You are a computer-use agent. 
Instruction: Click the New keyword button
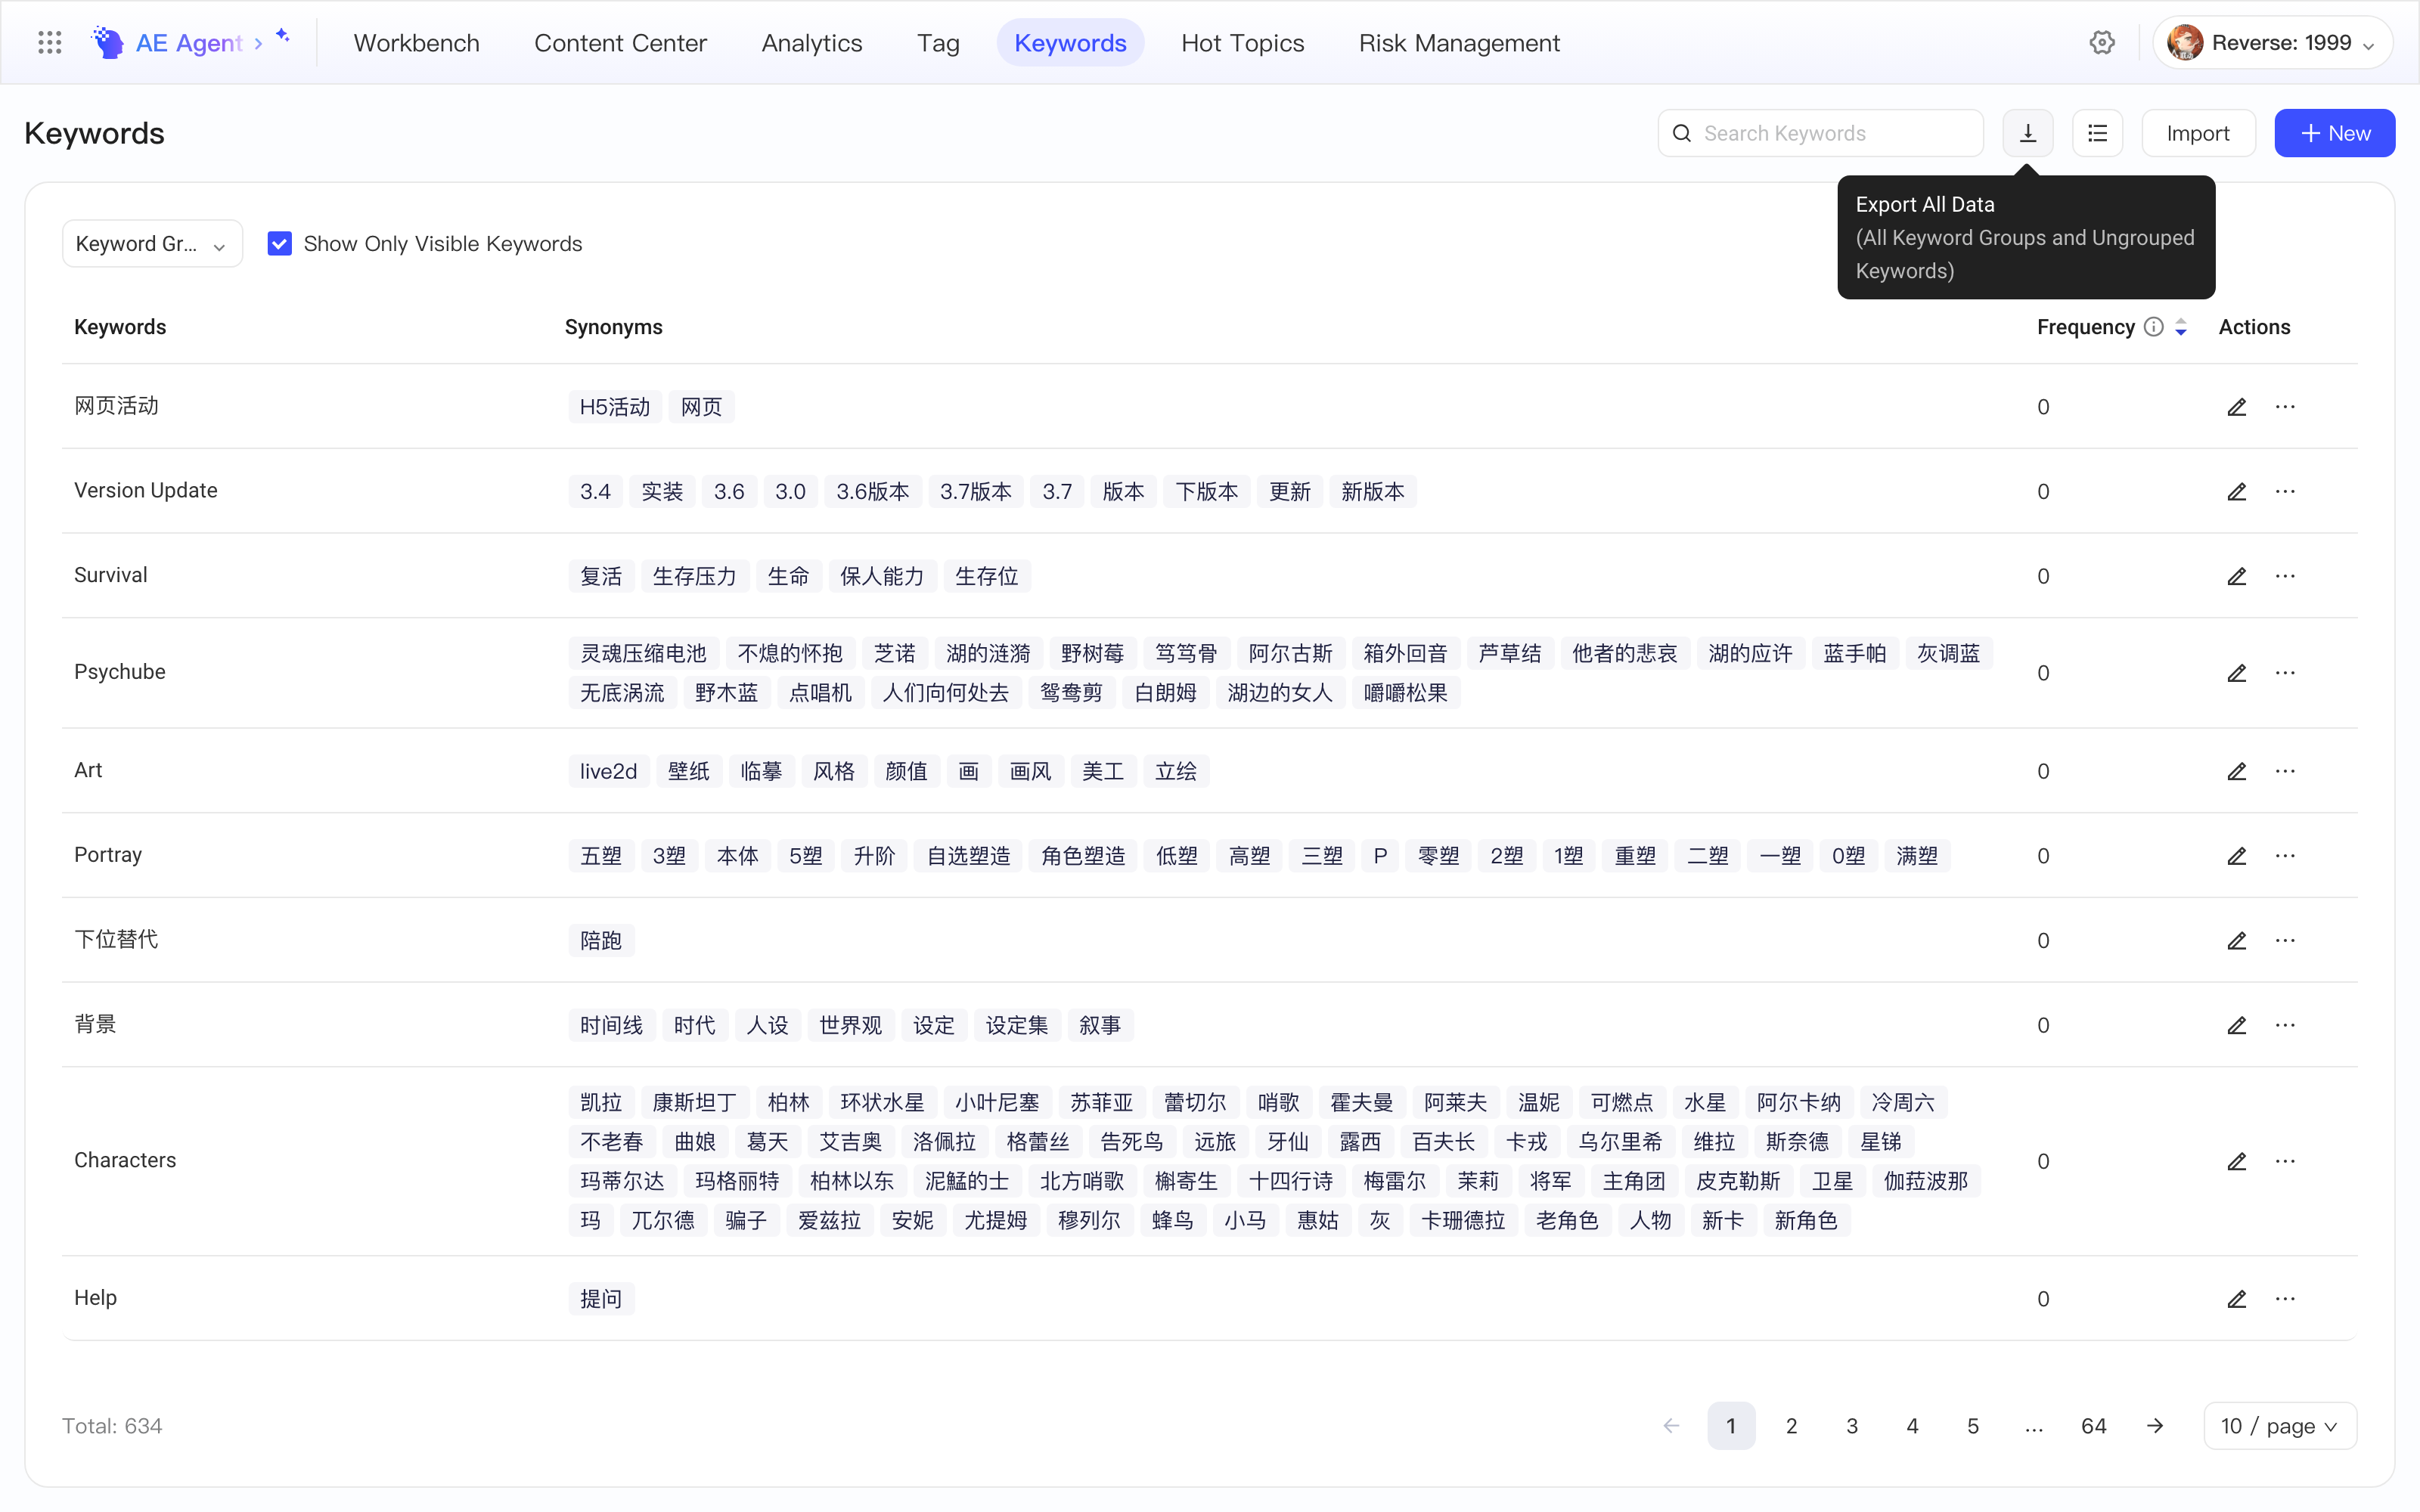2334,133
